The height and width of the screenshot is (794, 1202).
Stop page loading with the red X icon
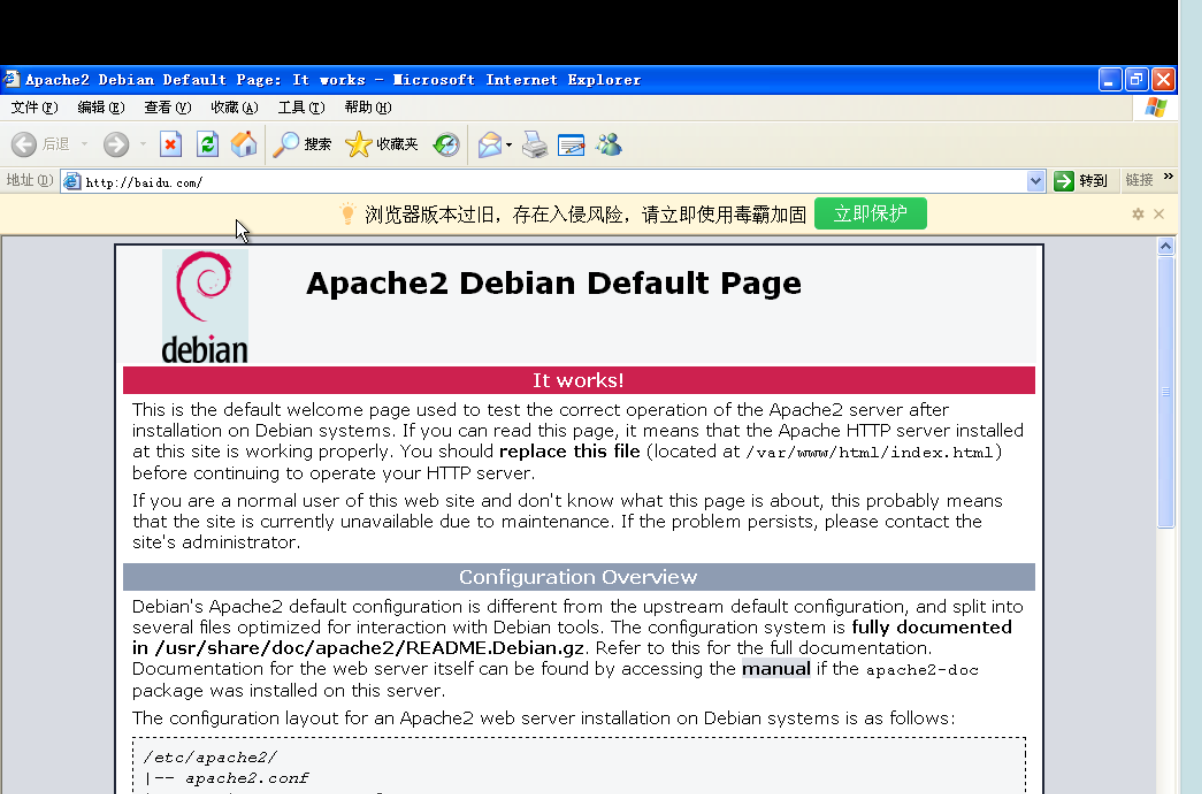(x=170, y=145)
